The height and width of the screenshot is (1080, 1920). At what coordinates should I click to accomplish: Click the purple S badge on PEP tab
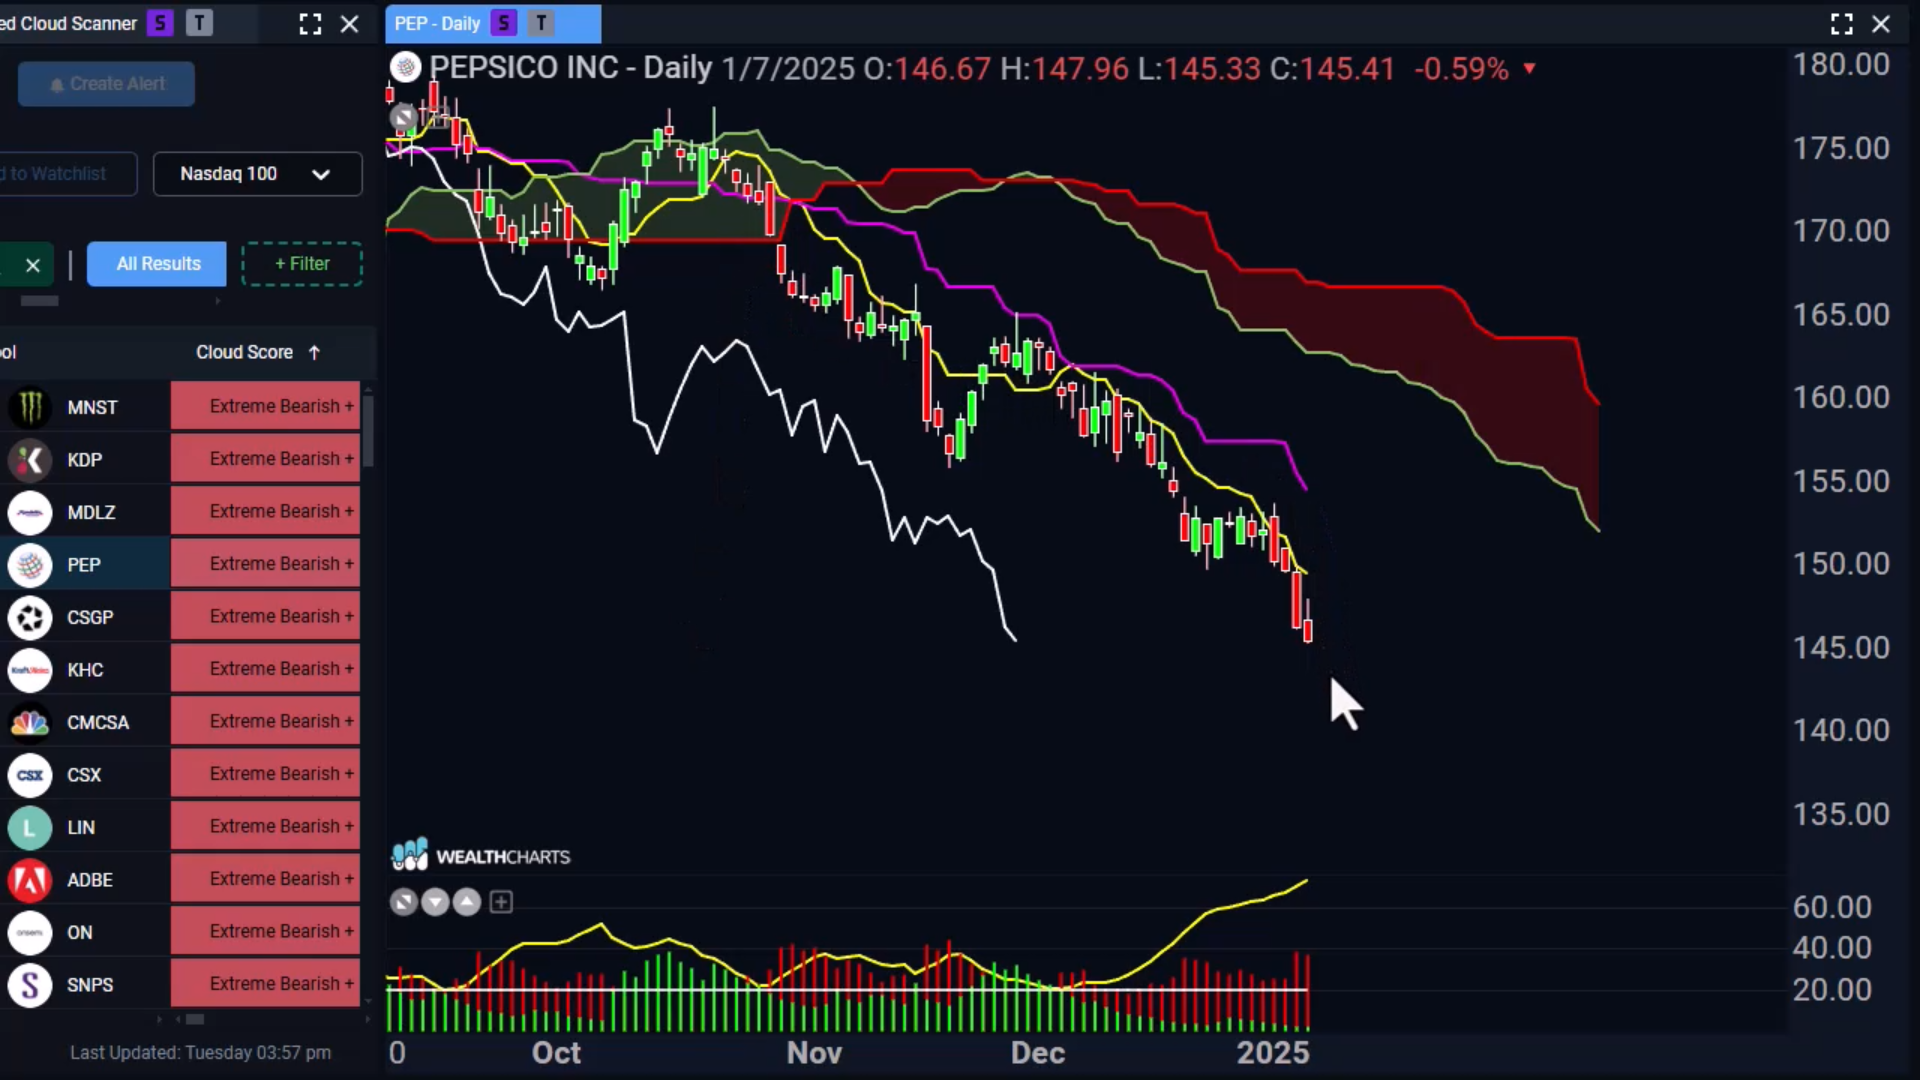pos(504,23)
